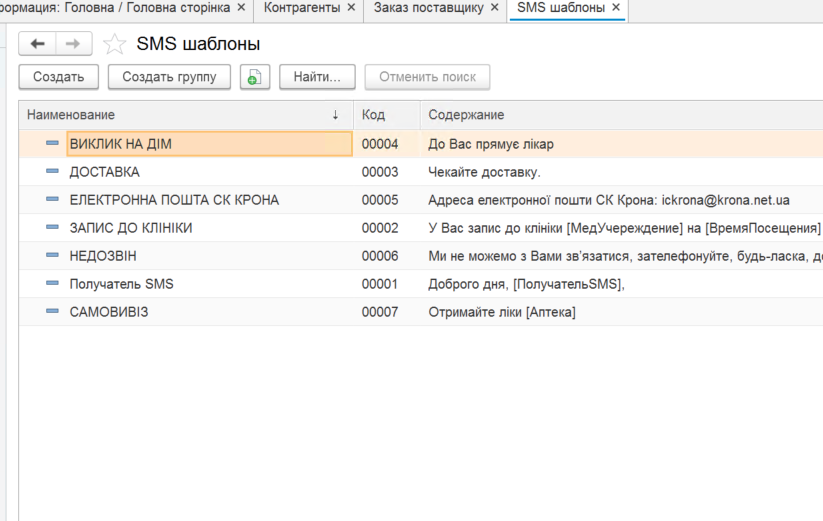Screen dimensions: 823x521
Task: Switch to the Контрагенты tab
Action: (x=301, y=8)
